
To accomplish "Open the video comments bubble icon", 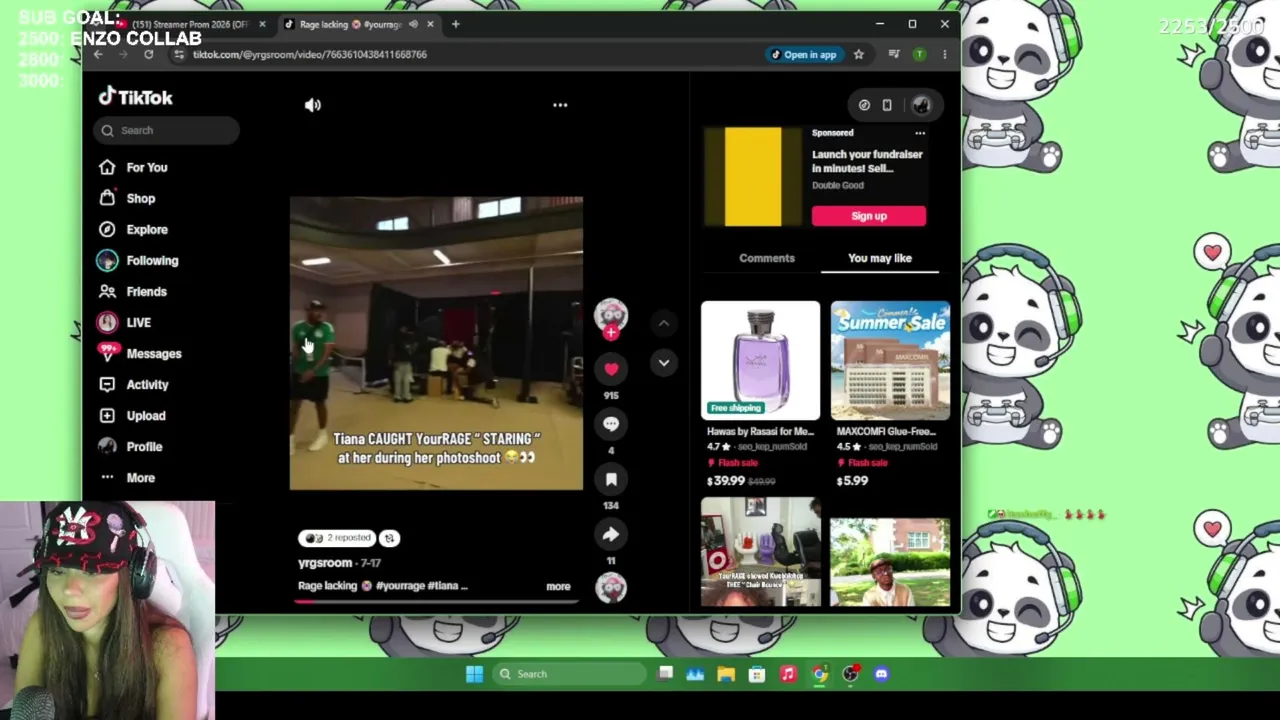I will click(611, 424).
